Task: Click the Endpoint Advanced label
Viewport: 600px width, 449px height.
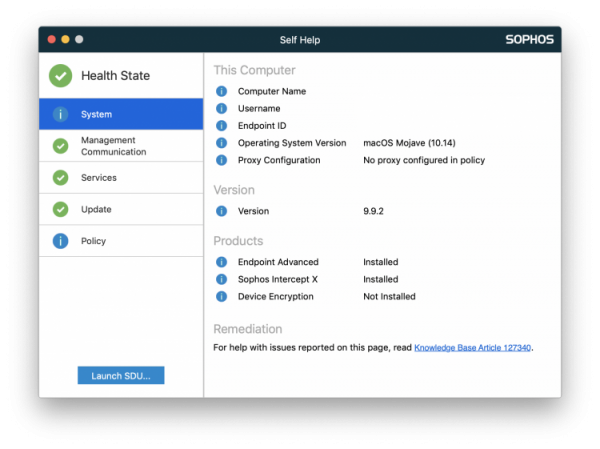Action: [278, 262]
